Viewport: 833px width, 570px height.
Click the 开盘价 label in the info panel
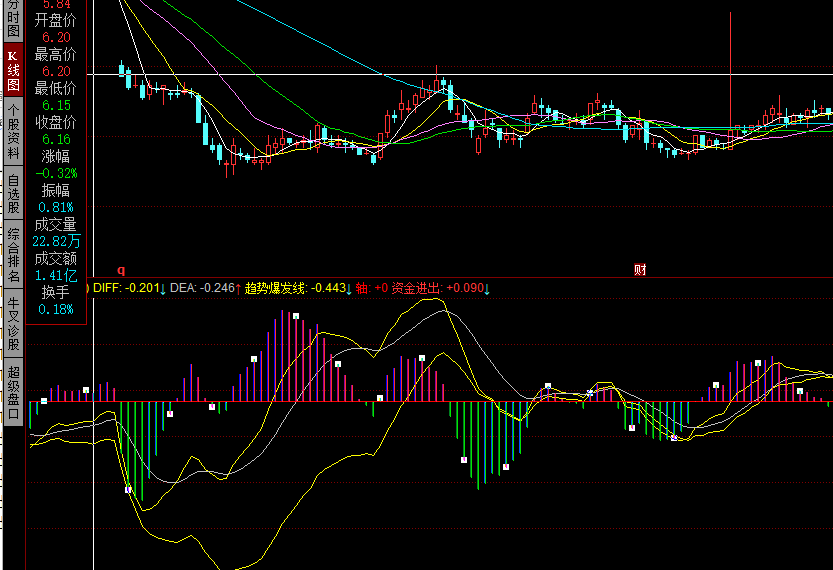pyautogui.click(x=56, y=20)
